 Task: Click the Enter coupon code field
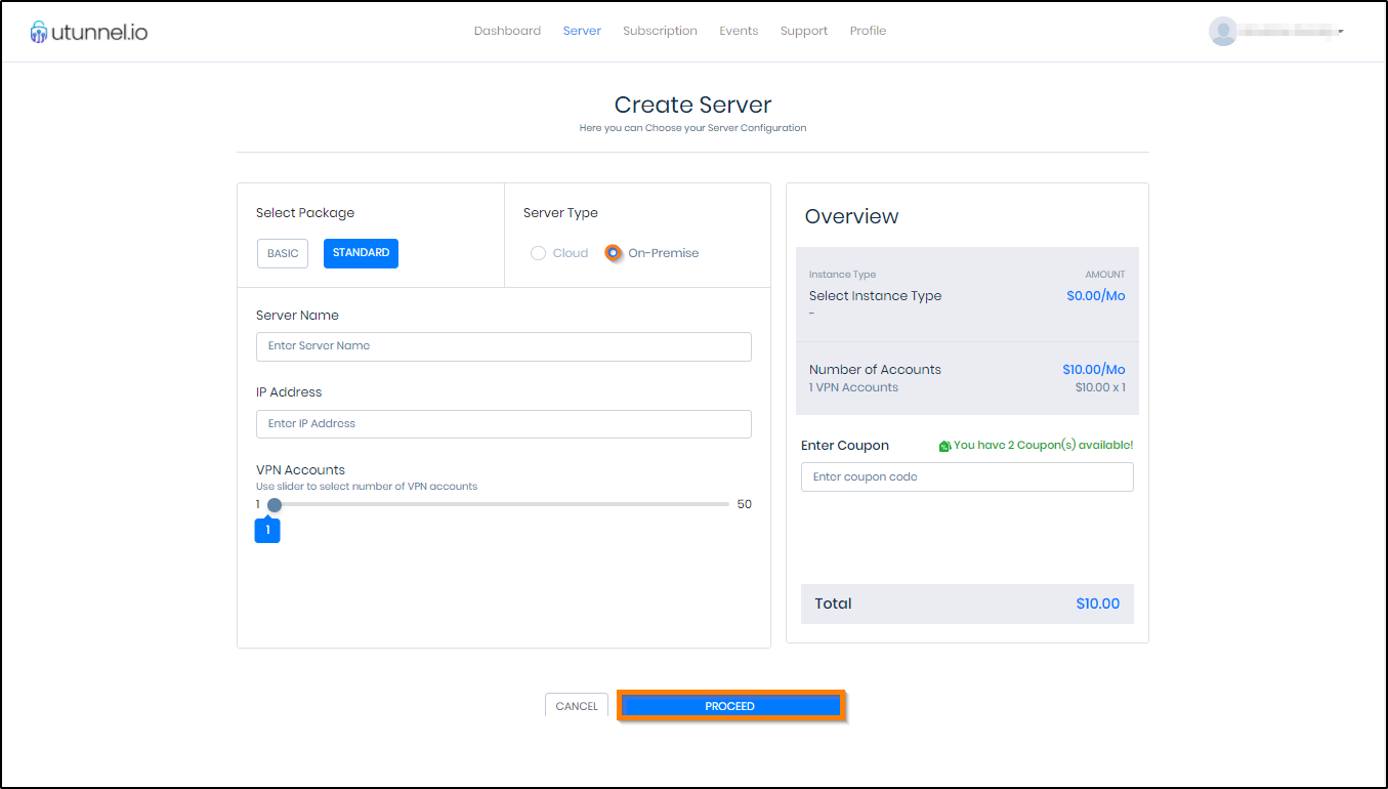click(966, 477)
